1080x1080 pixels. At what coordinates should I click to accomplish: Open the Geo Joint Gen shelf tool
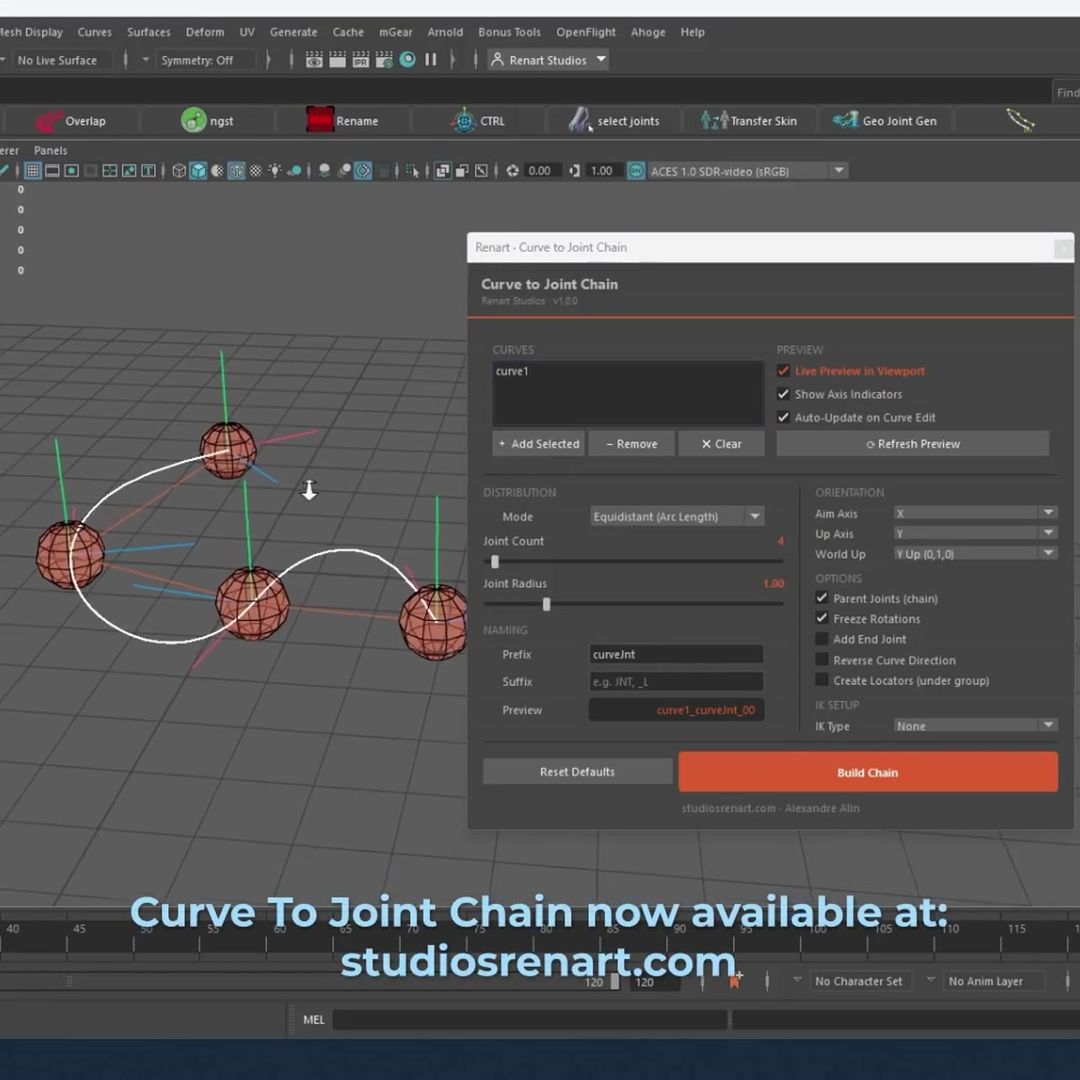[884, 121]
